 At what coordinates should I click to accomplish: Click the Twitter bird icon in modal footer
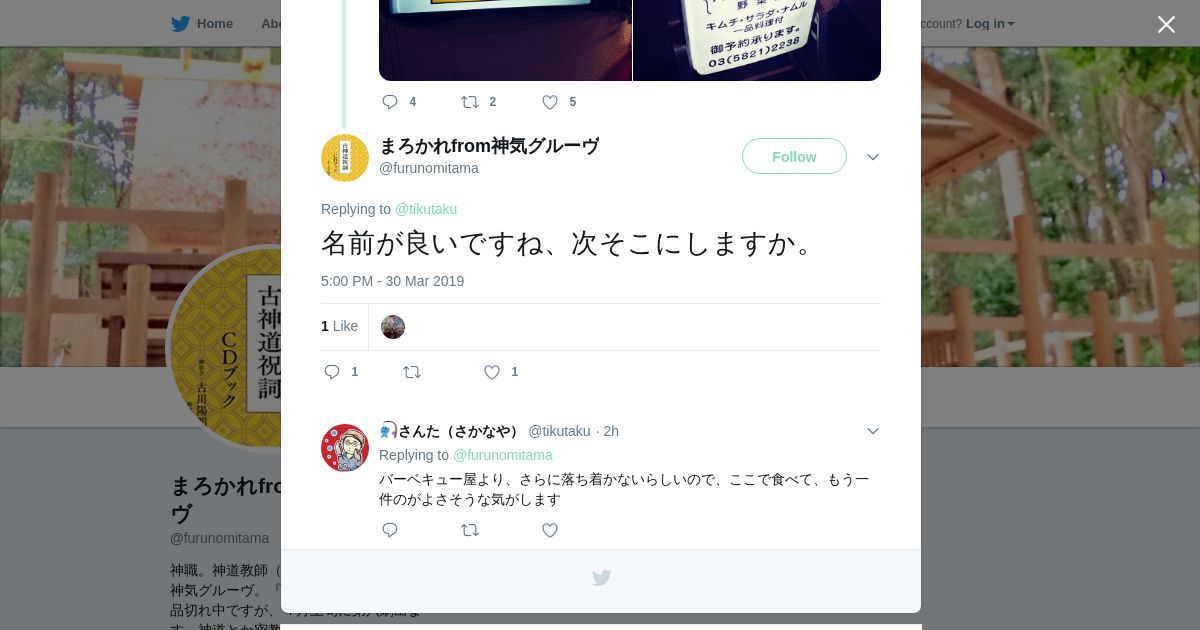coord(601,578)
